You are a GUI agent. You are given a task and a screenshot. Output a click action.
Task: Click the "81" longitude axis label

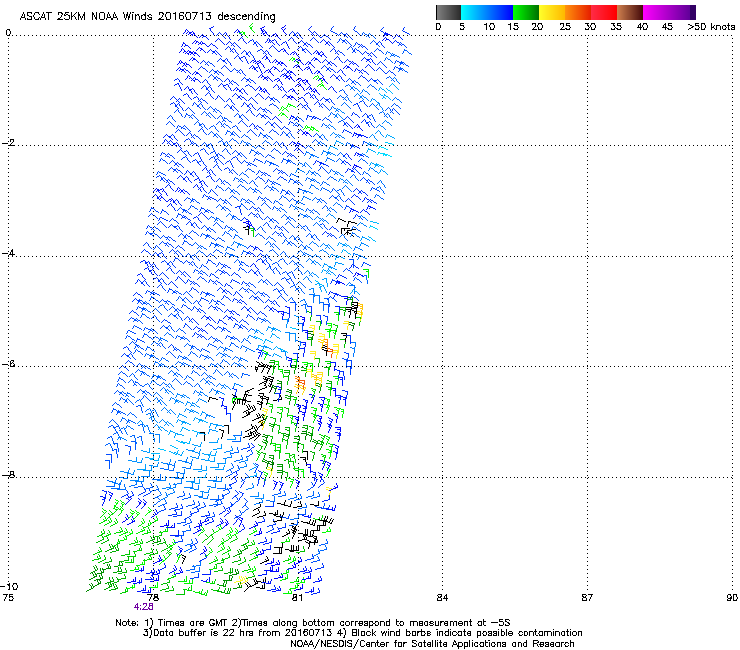tap(297, 598)
